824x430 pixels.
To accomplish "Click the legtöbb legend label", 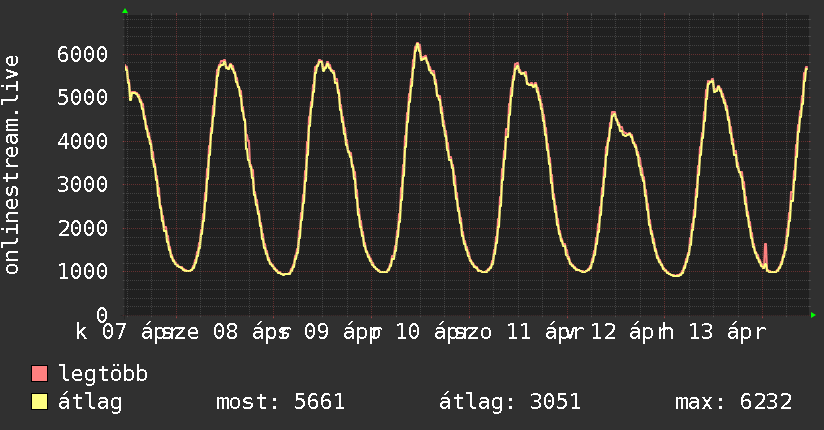I will pyautogui.click(x=103, y=375).
